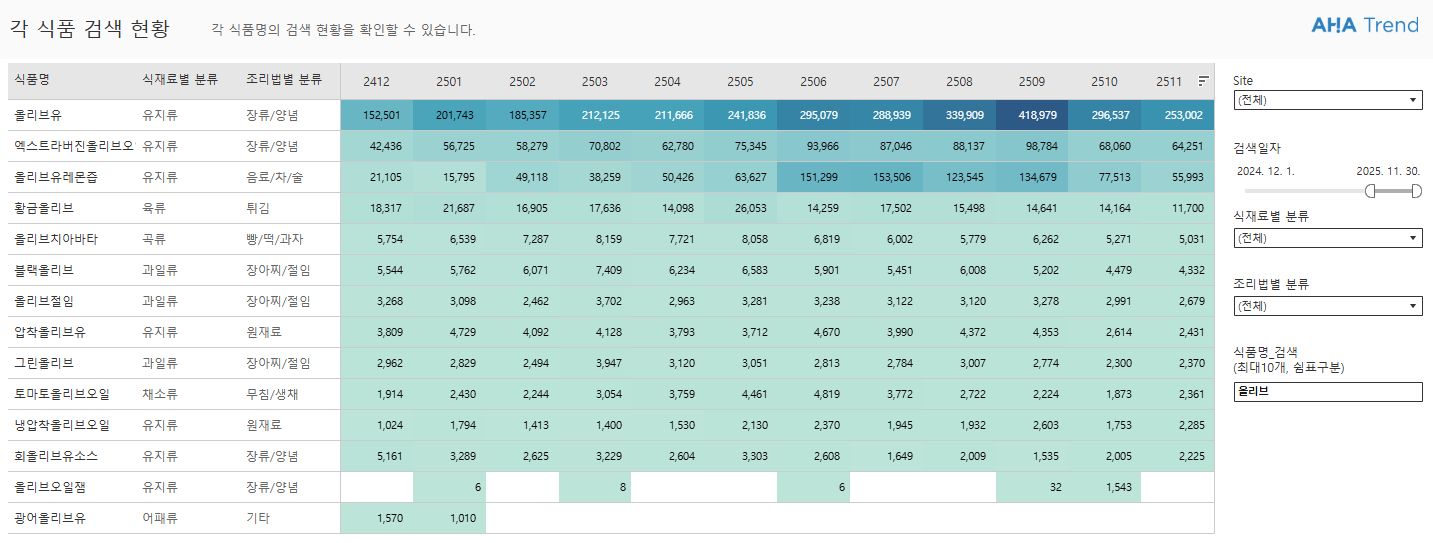Click the AHA Trend logo
This screenshot has width=1433, height=543.
(1364, 26)
